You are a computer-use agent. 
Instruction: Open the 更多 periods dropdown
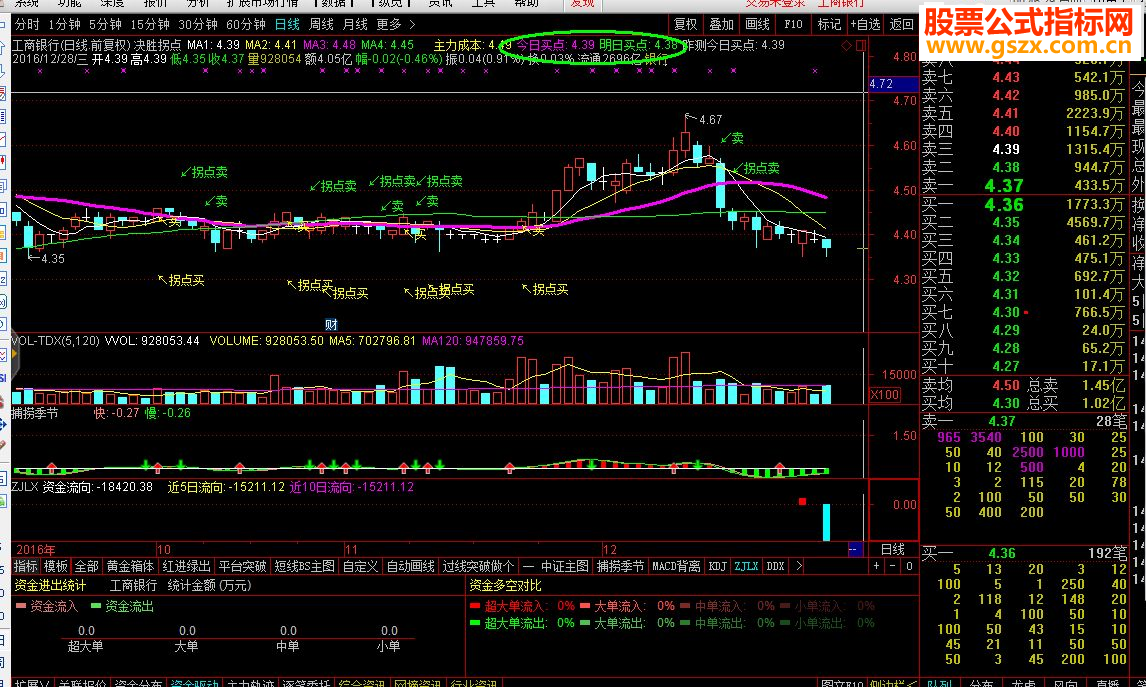(395, 24)
